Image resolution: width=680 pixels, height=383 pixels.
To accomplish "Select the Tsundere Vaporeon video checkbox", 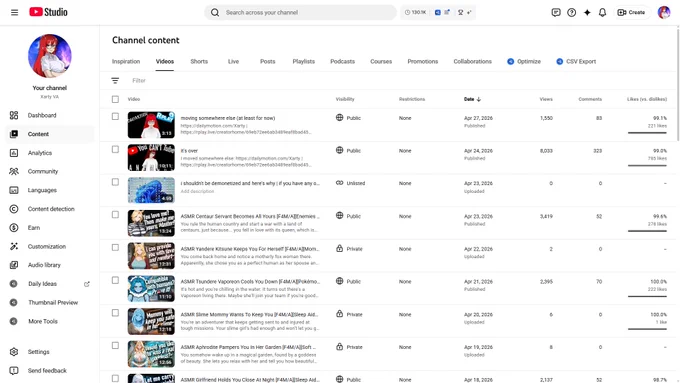I will click(x=115, y=280).
